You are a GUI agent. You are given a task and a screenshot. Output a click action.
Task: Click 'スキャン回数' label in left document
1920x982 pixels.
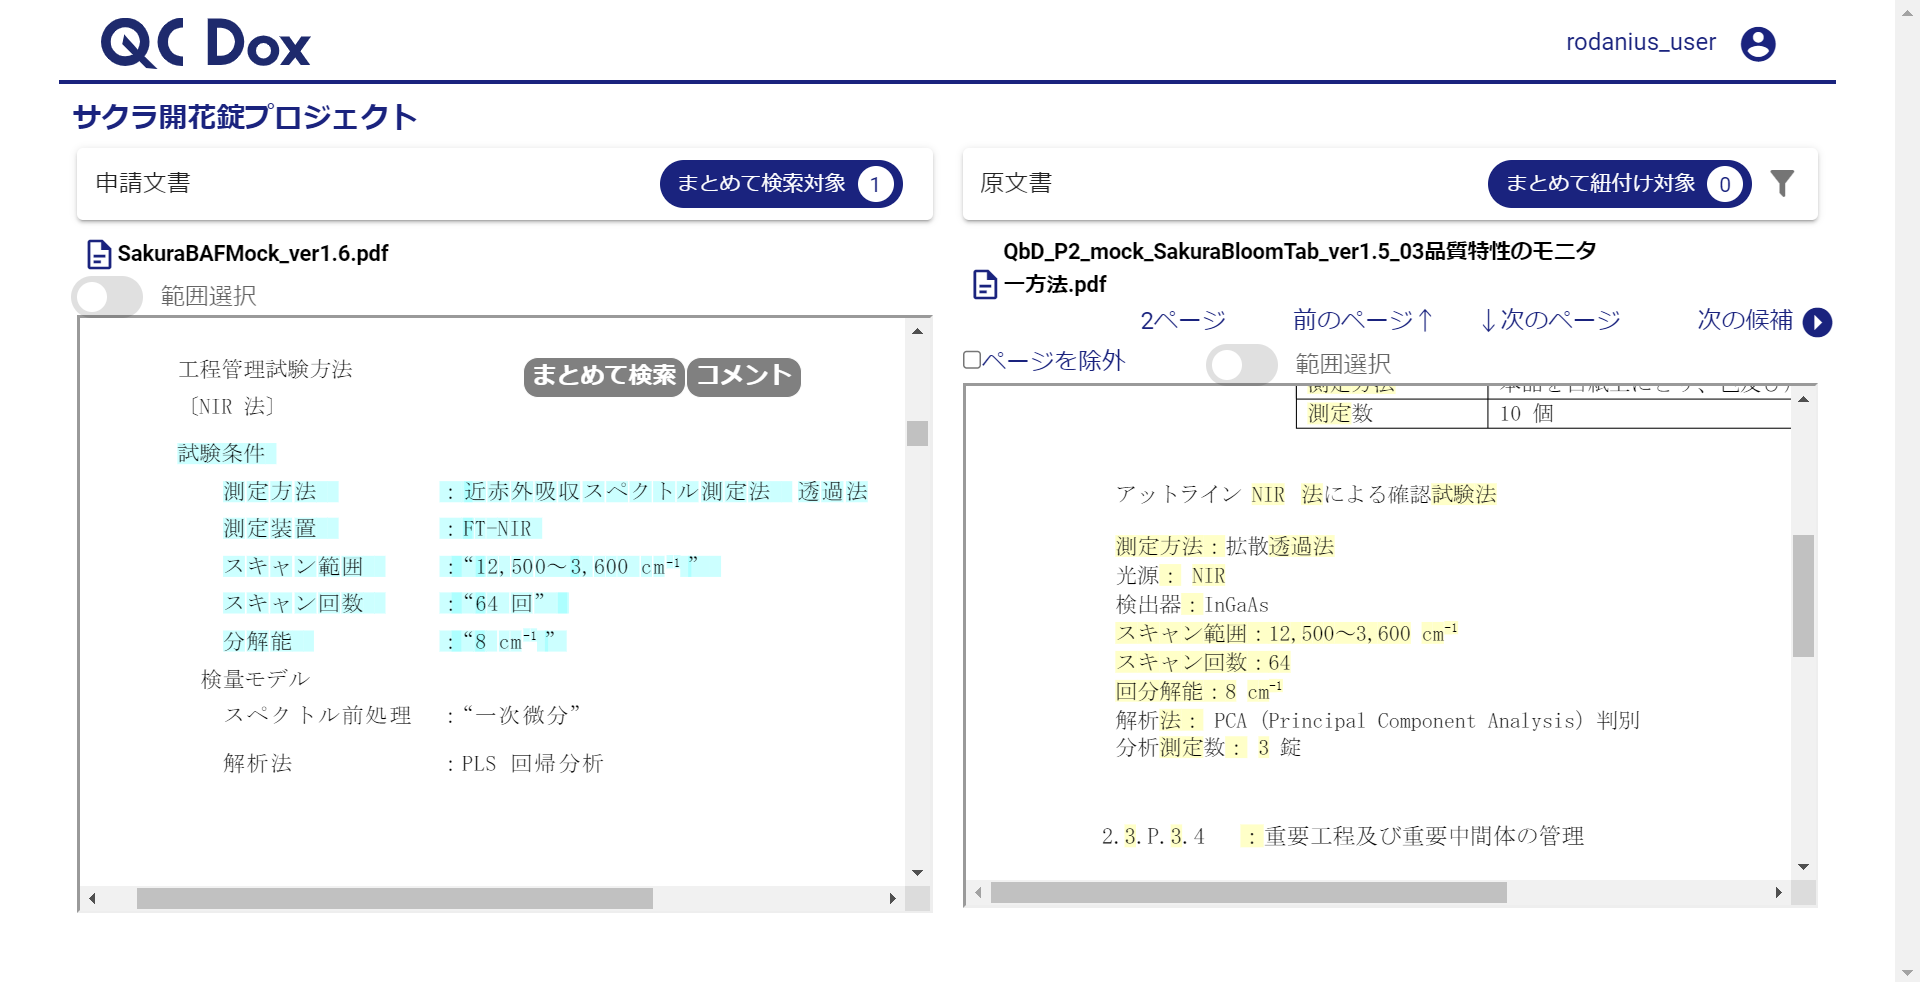(x=294, y=603)
